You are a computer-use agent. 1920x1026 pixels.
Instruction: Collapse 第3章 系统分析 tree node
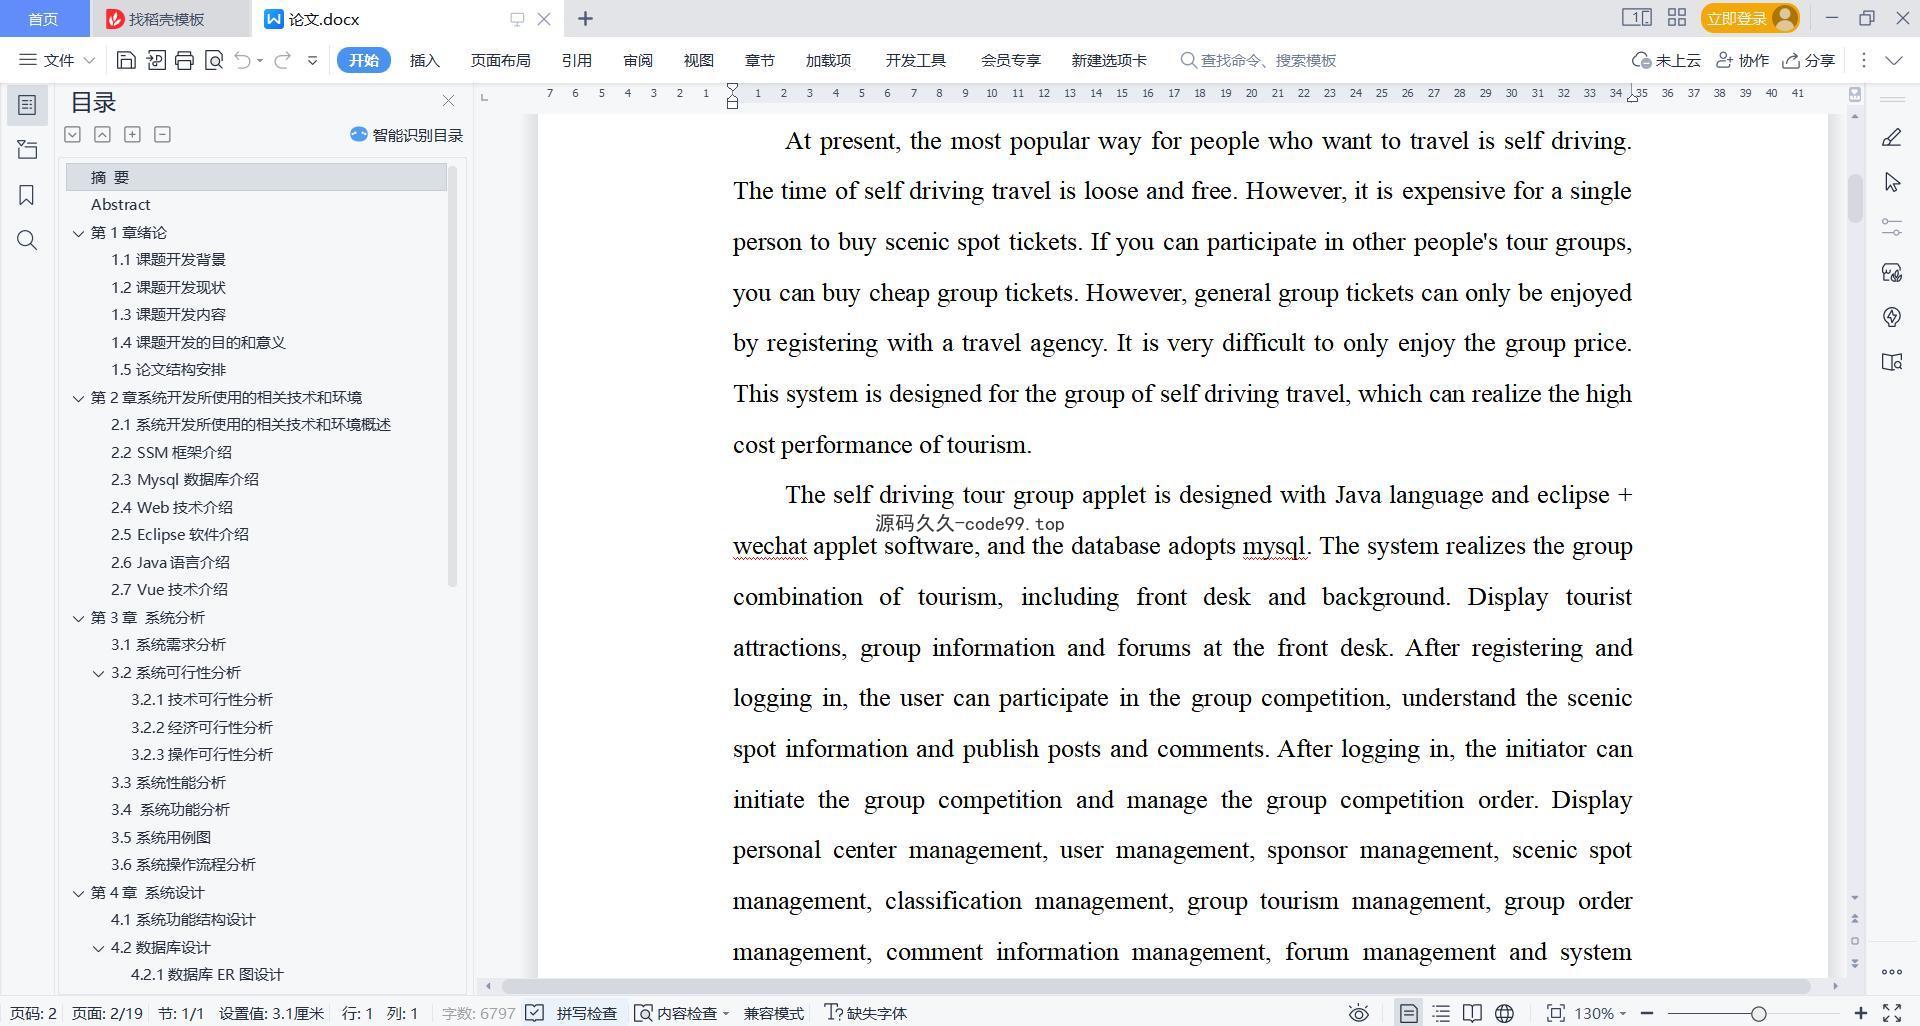pos(78,618)
